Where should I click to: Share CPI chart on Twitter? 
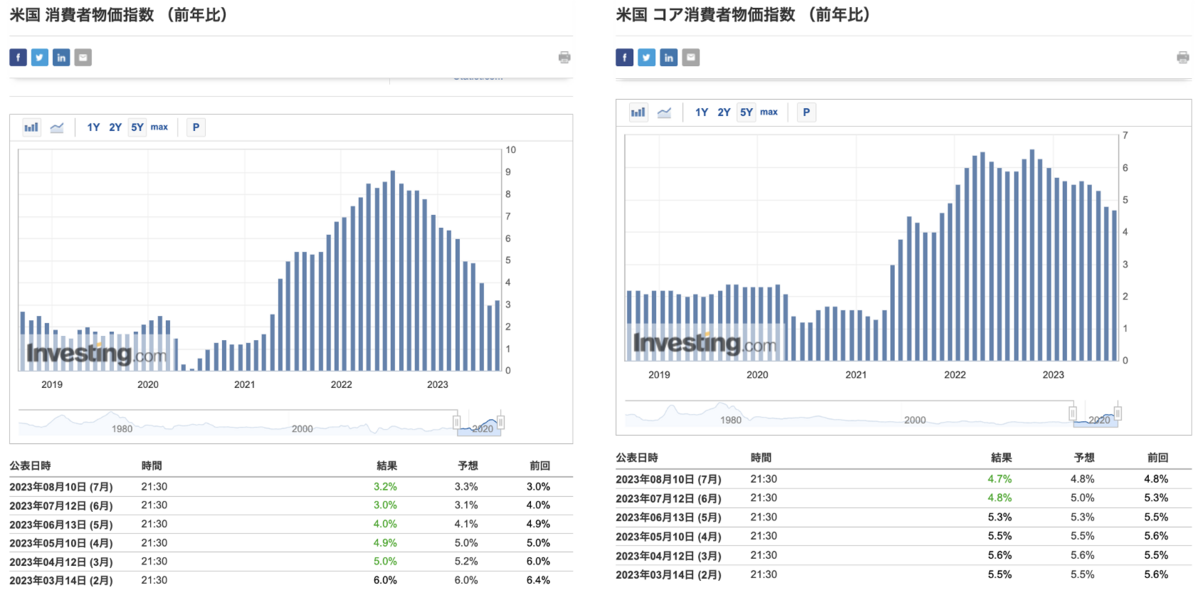click(40, 57)
